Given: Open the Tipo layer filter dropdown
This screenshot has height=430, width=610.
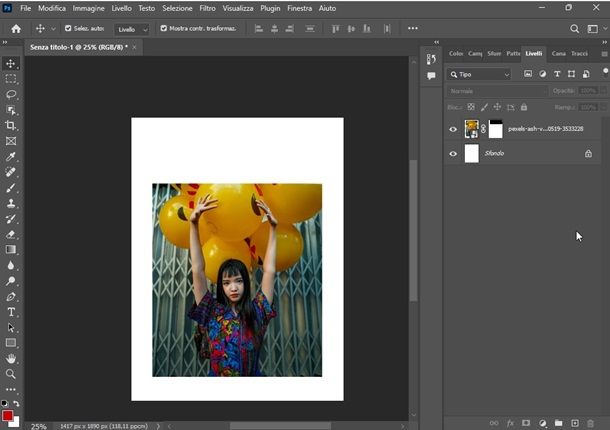Looking at the screenshot, I should pos(479,74).
